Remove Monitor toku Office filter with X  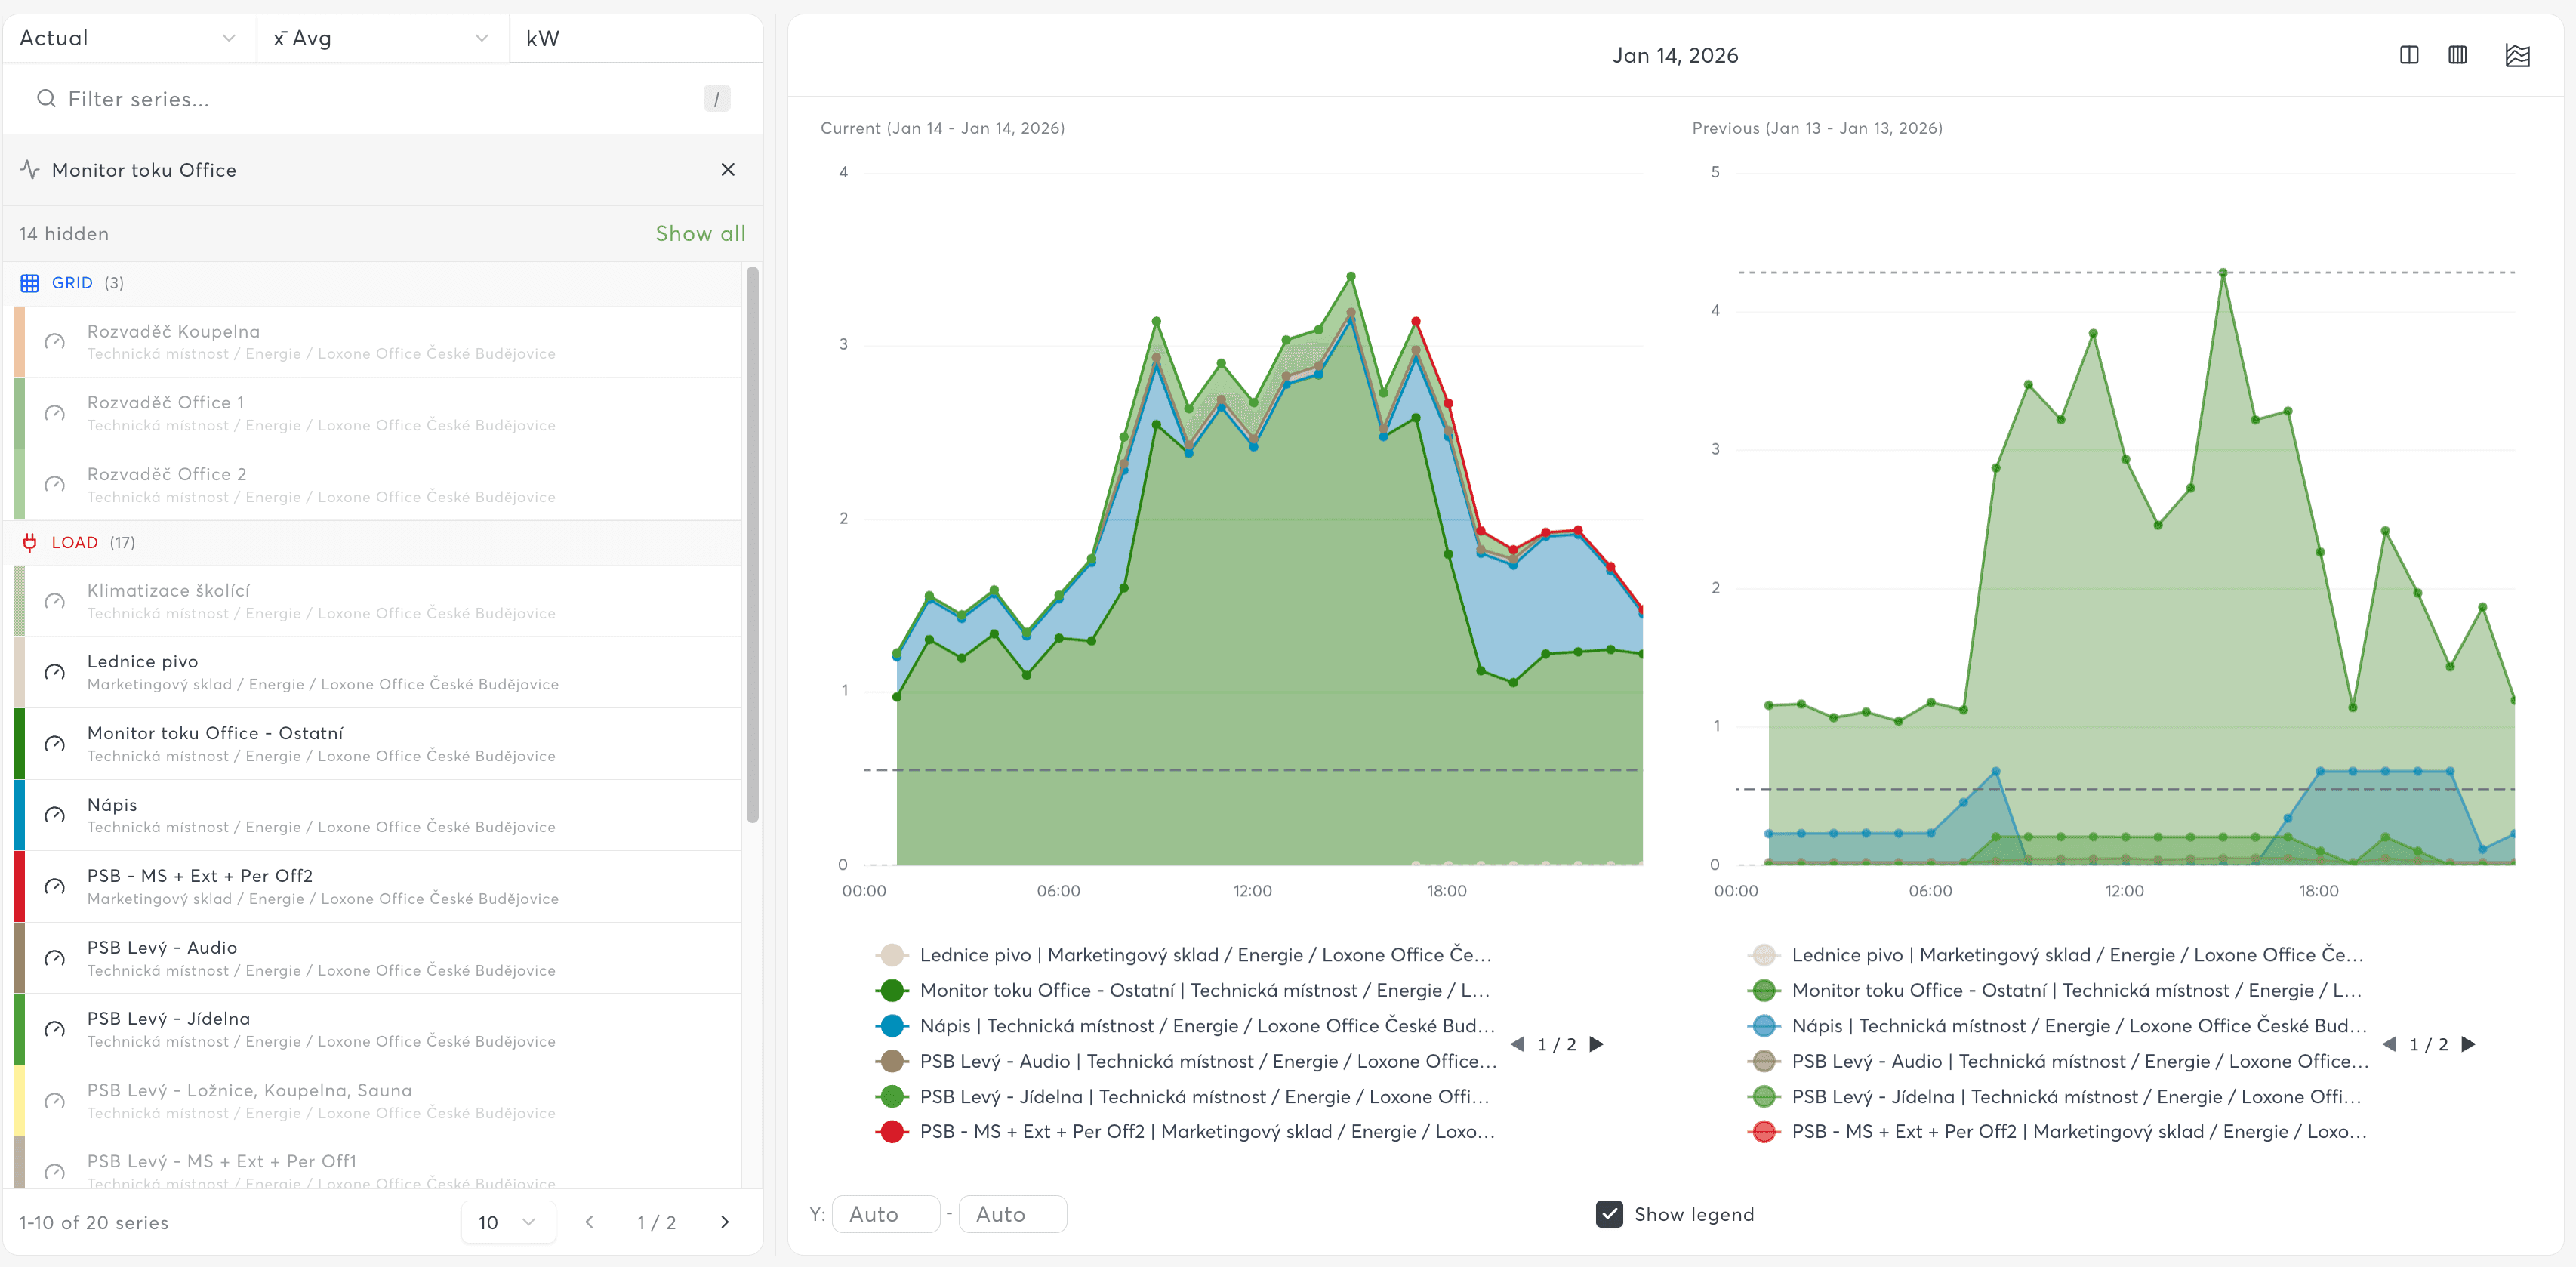[x=728, y=170]
